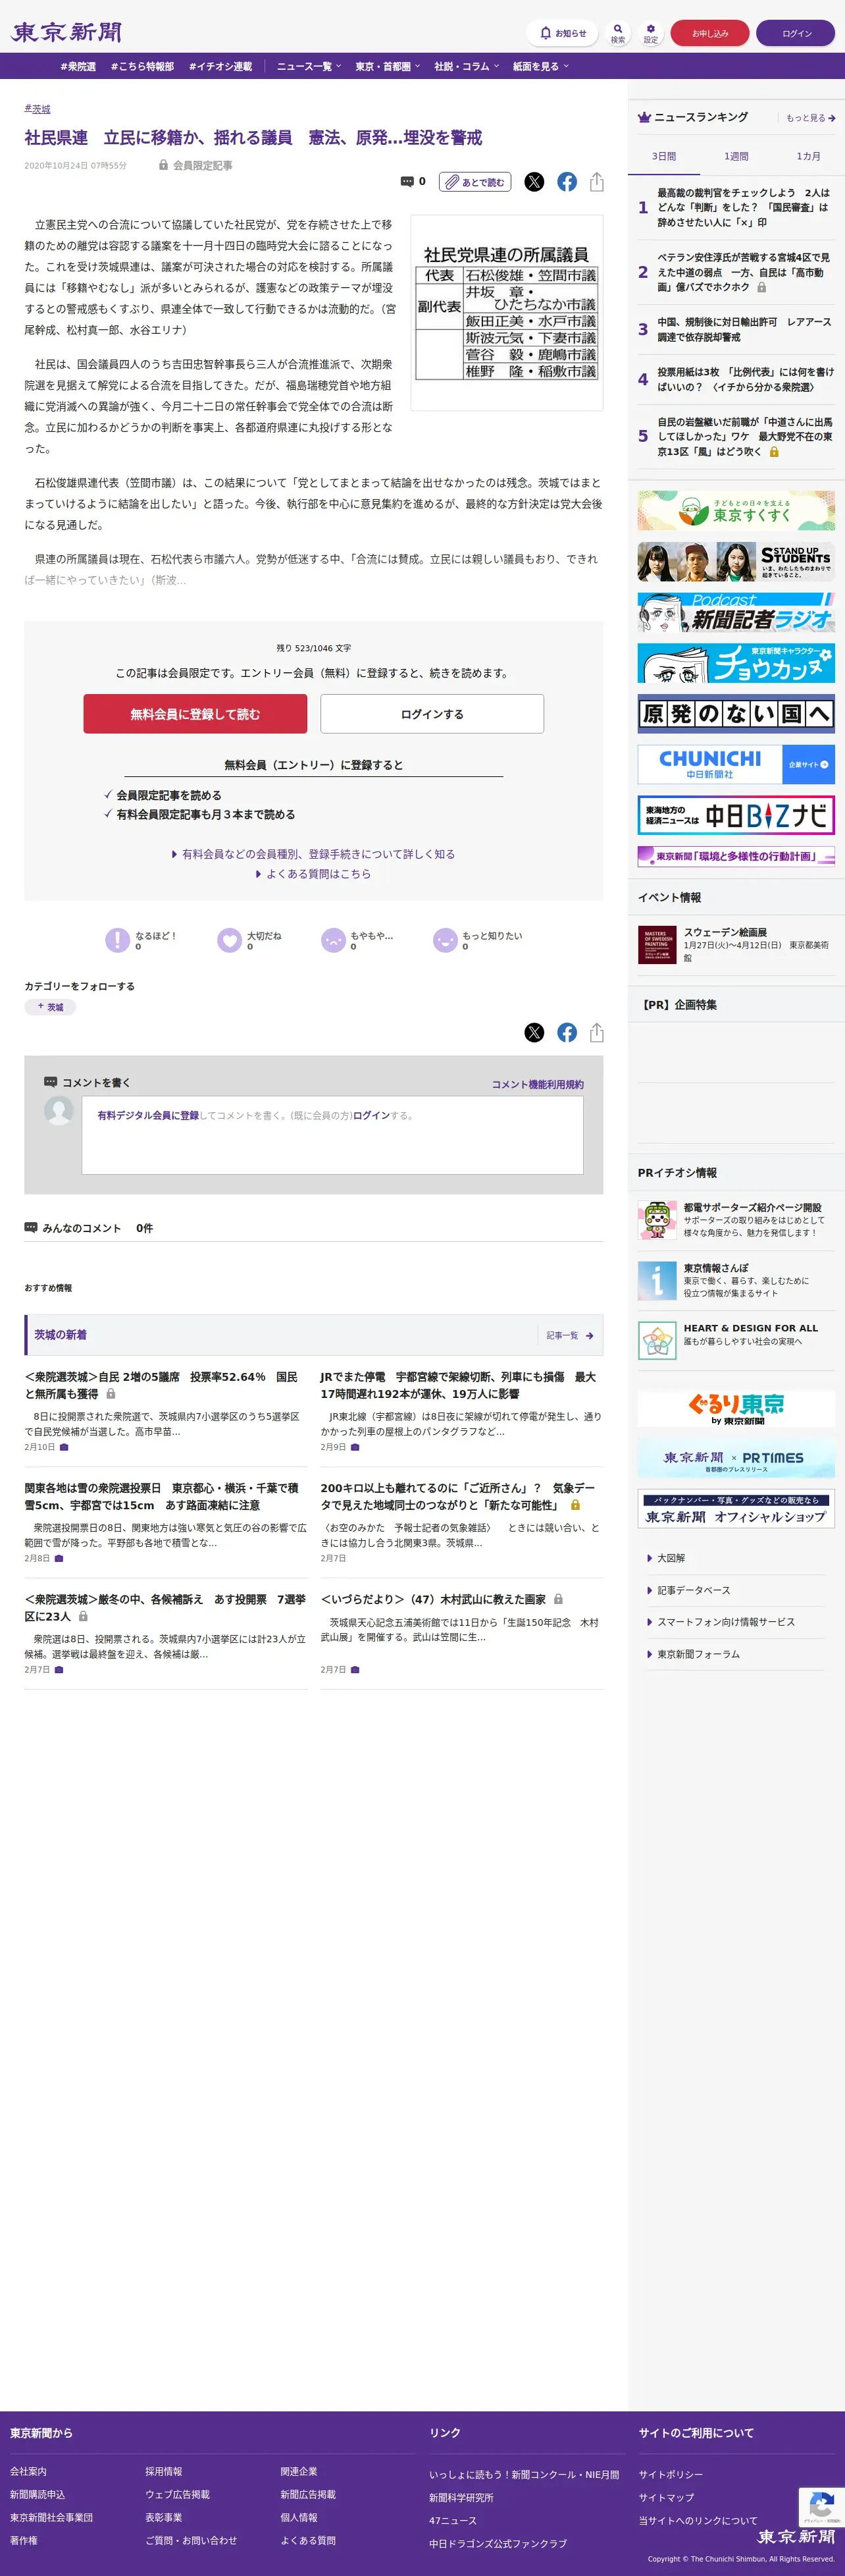Share the article on X at top
Image resolution: width=845 pixels, height=2576 pixels.
tap(534, 182)
